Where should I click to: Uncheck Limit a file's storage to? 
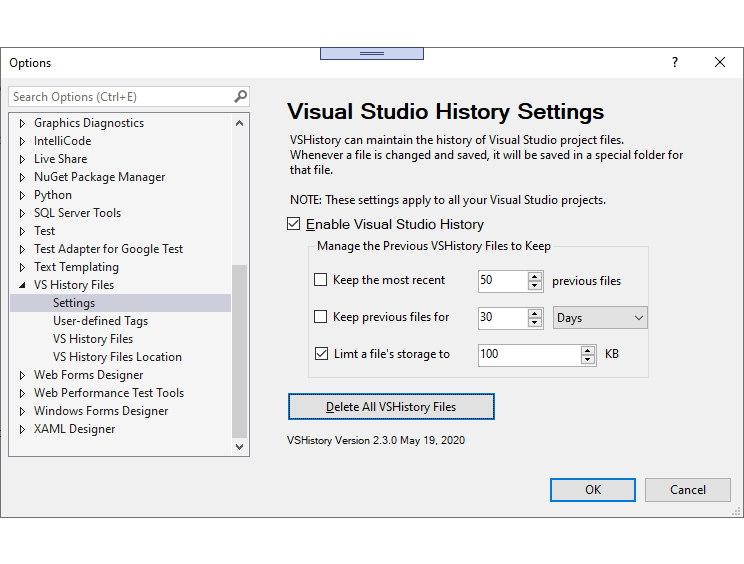click(x=321, y=353)
